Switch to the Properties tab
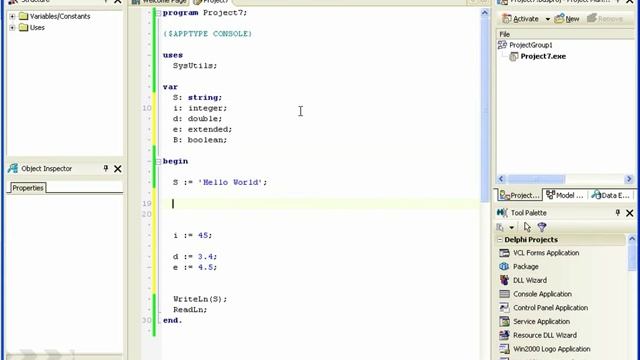Screen dimensions: 640x360 (28, 188)
